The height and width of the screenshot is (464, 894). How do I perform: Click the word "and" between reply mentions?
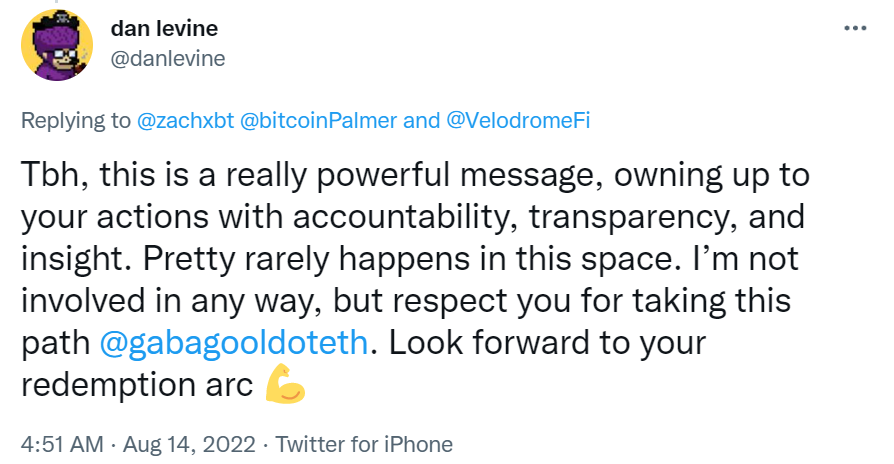(420, 121)
